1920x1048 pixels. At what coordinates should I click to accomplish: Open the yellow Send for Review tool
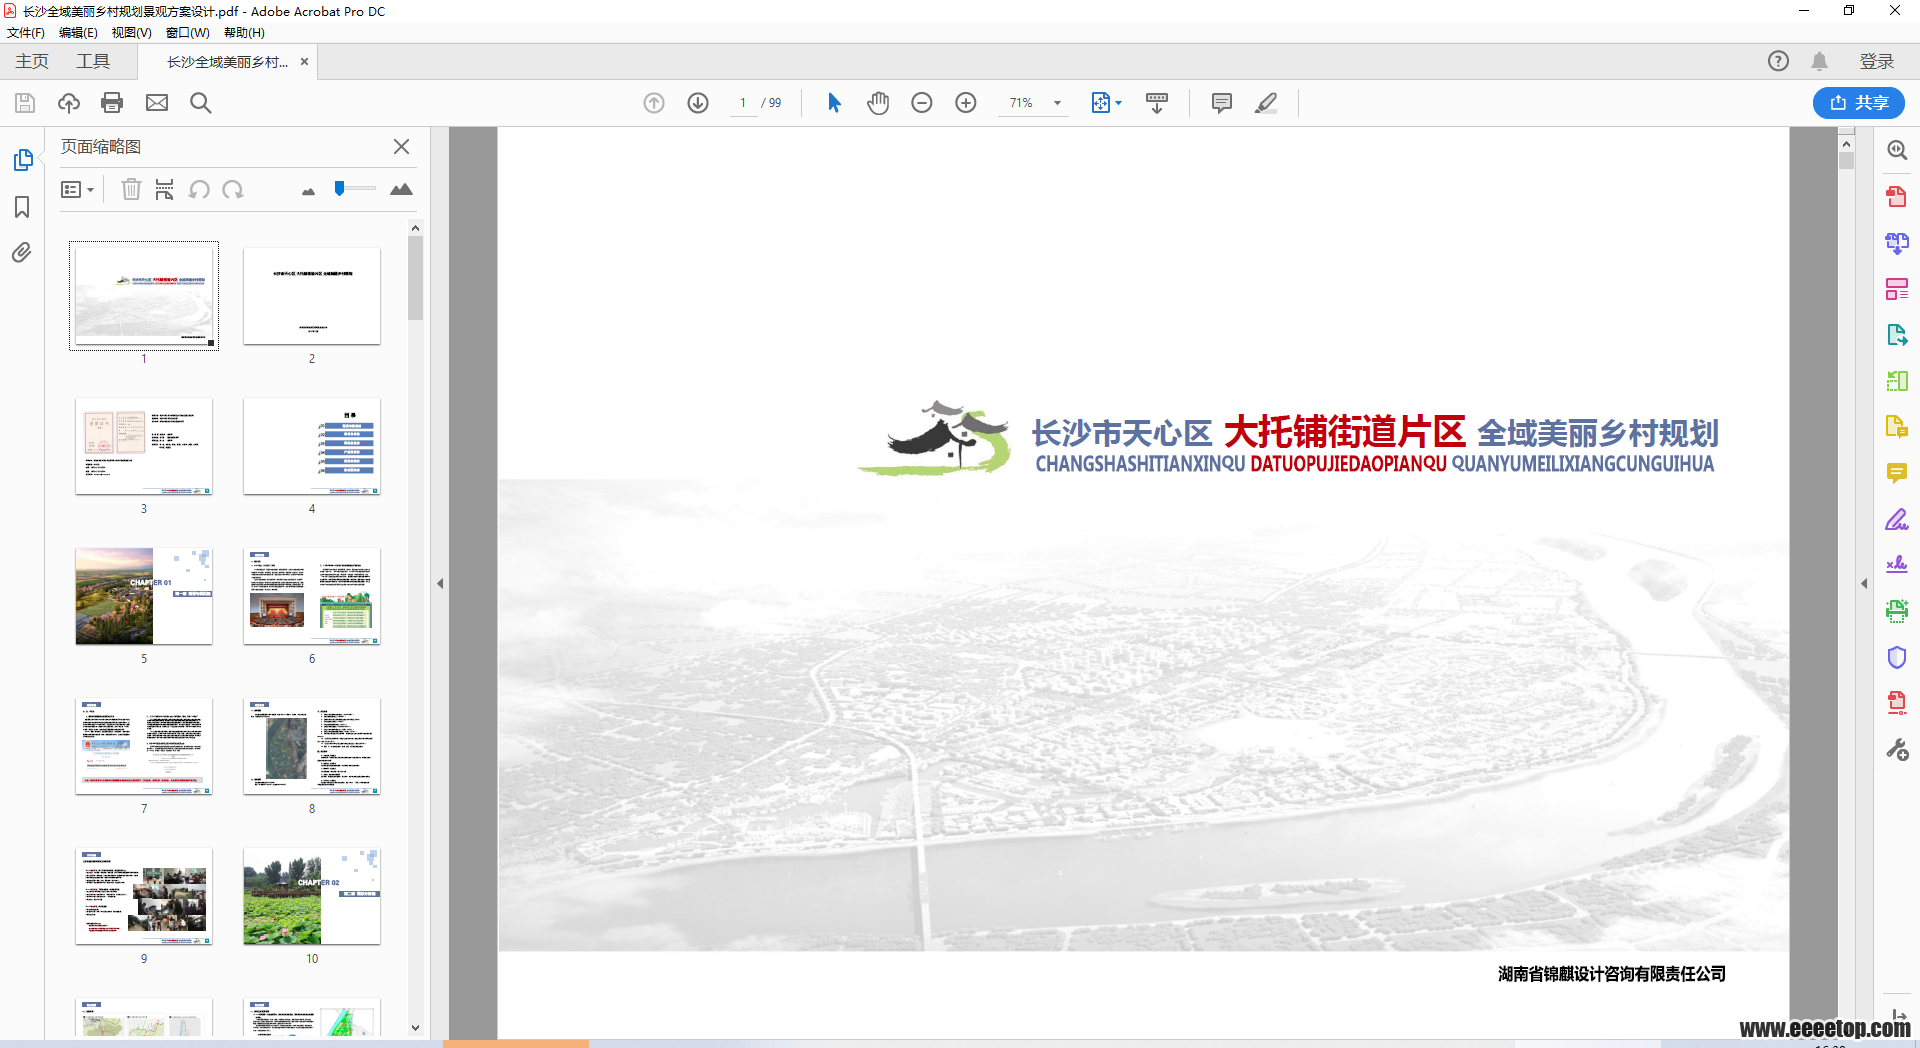click(x=1897, y=427)
